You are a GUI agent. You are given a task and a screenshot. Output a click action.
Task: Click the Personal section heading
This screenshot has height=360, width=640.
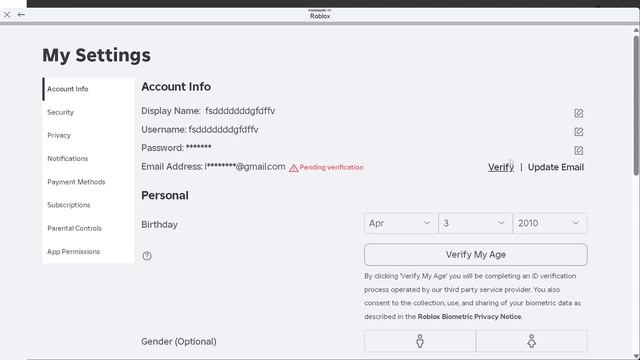165,196
